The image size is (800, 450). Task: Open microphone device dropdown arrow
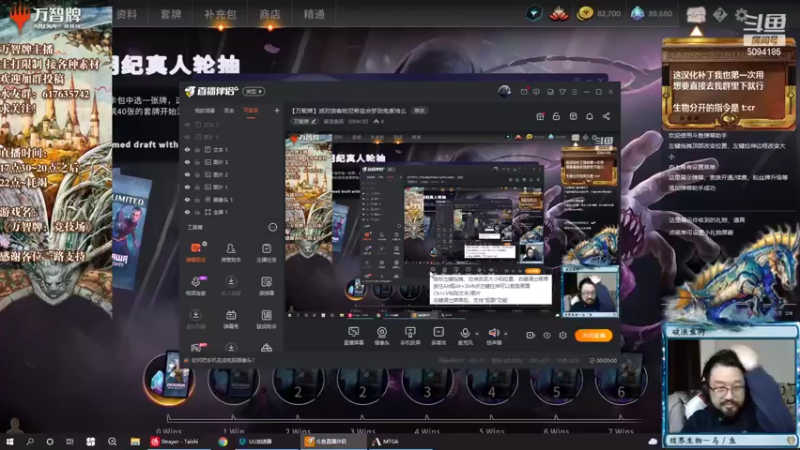click(477, 334)
